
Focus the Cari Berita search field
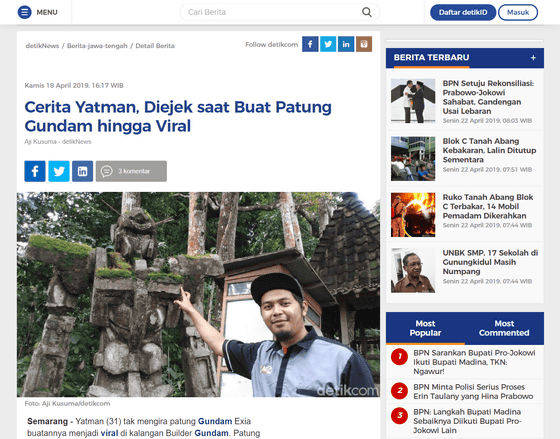[273, 12]
